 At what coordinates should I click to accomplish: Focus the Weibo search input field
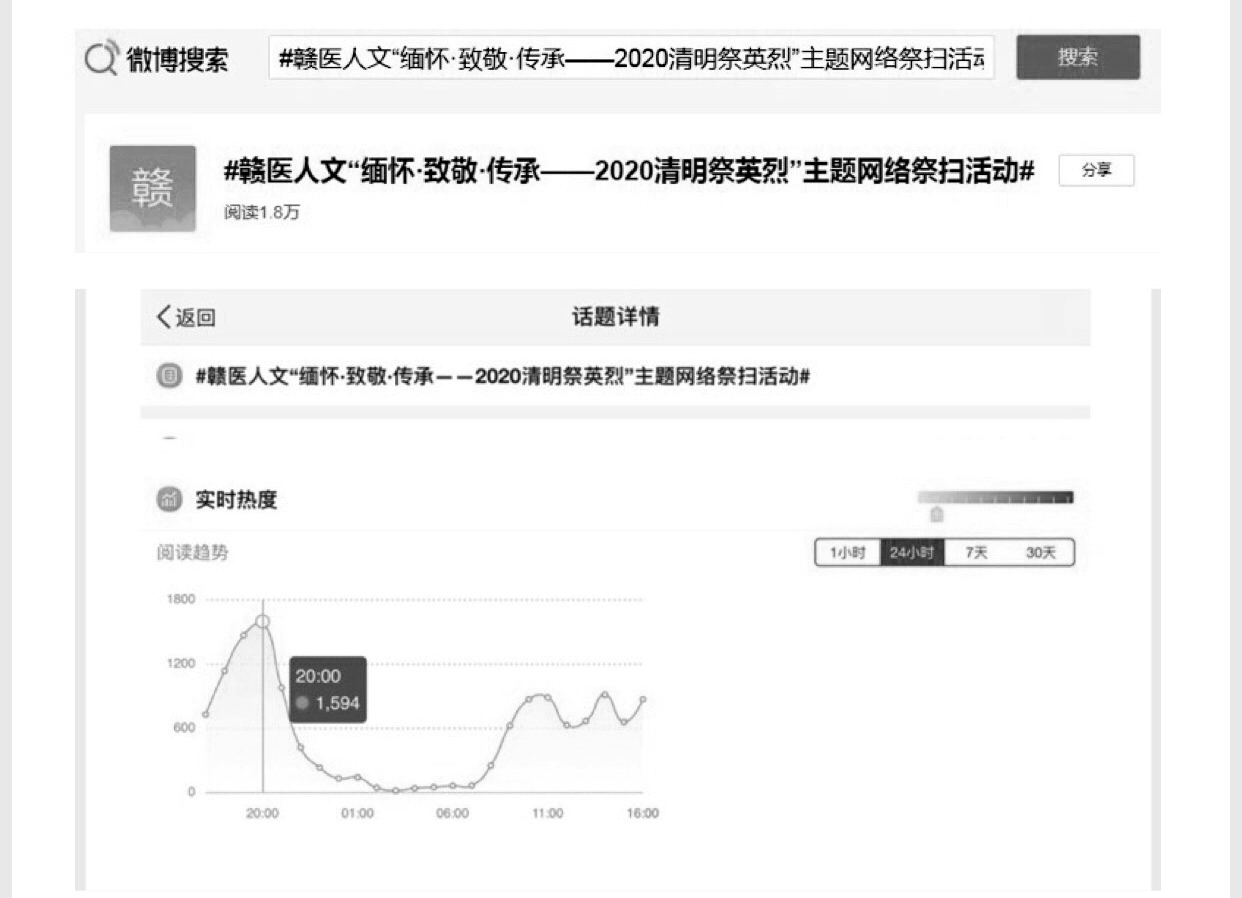pyautogui.click(x=632, y=59)
